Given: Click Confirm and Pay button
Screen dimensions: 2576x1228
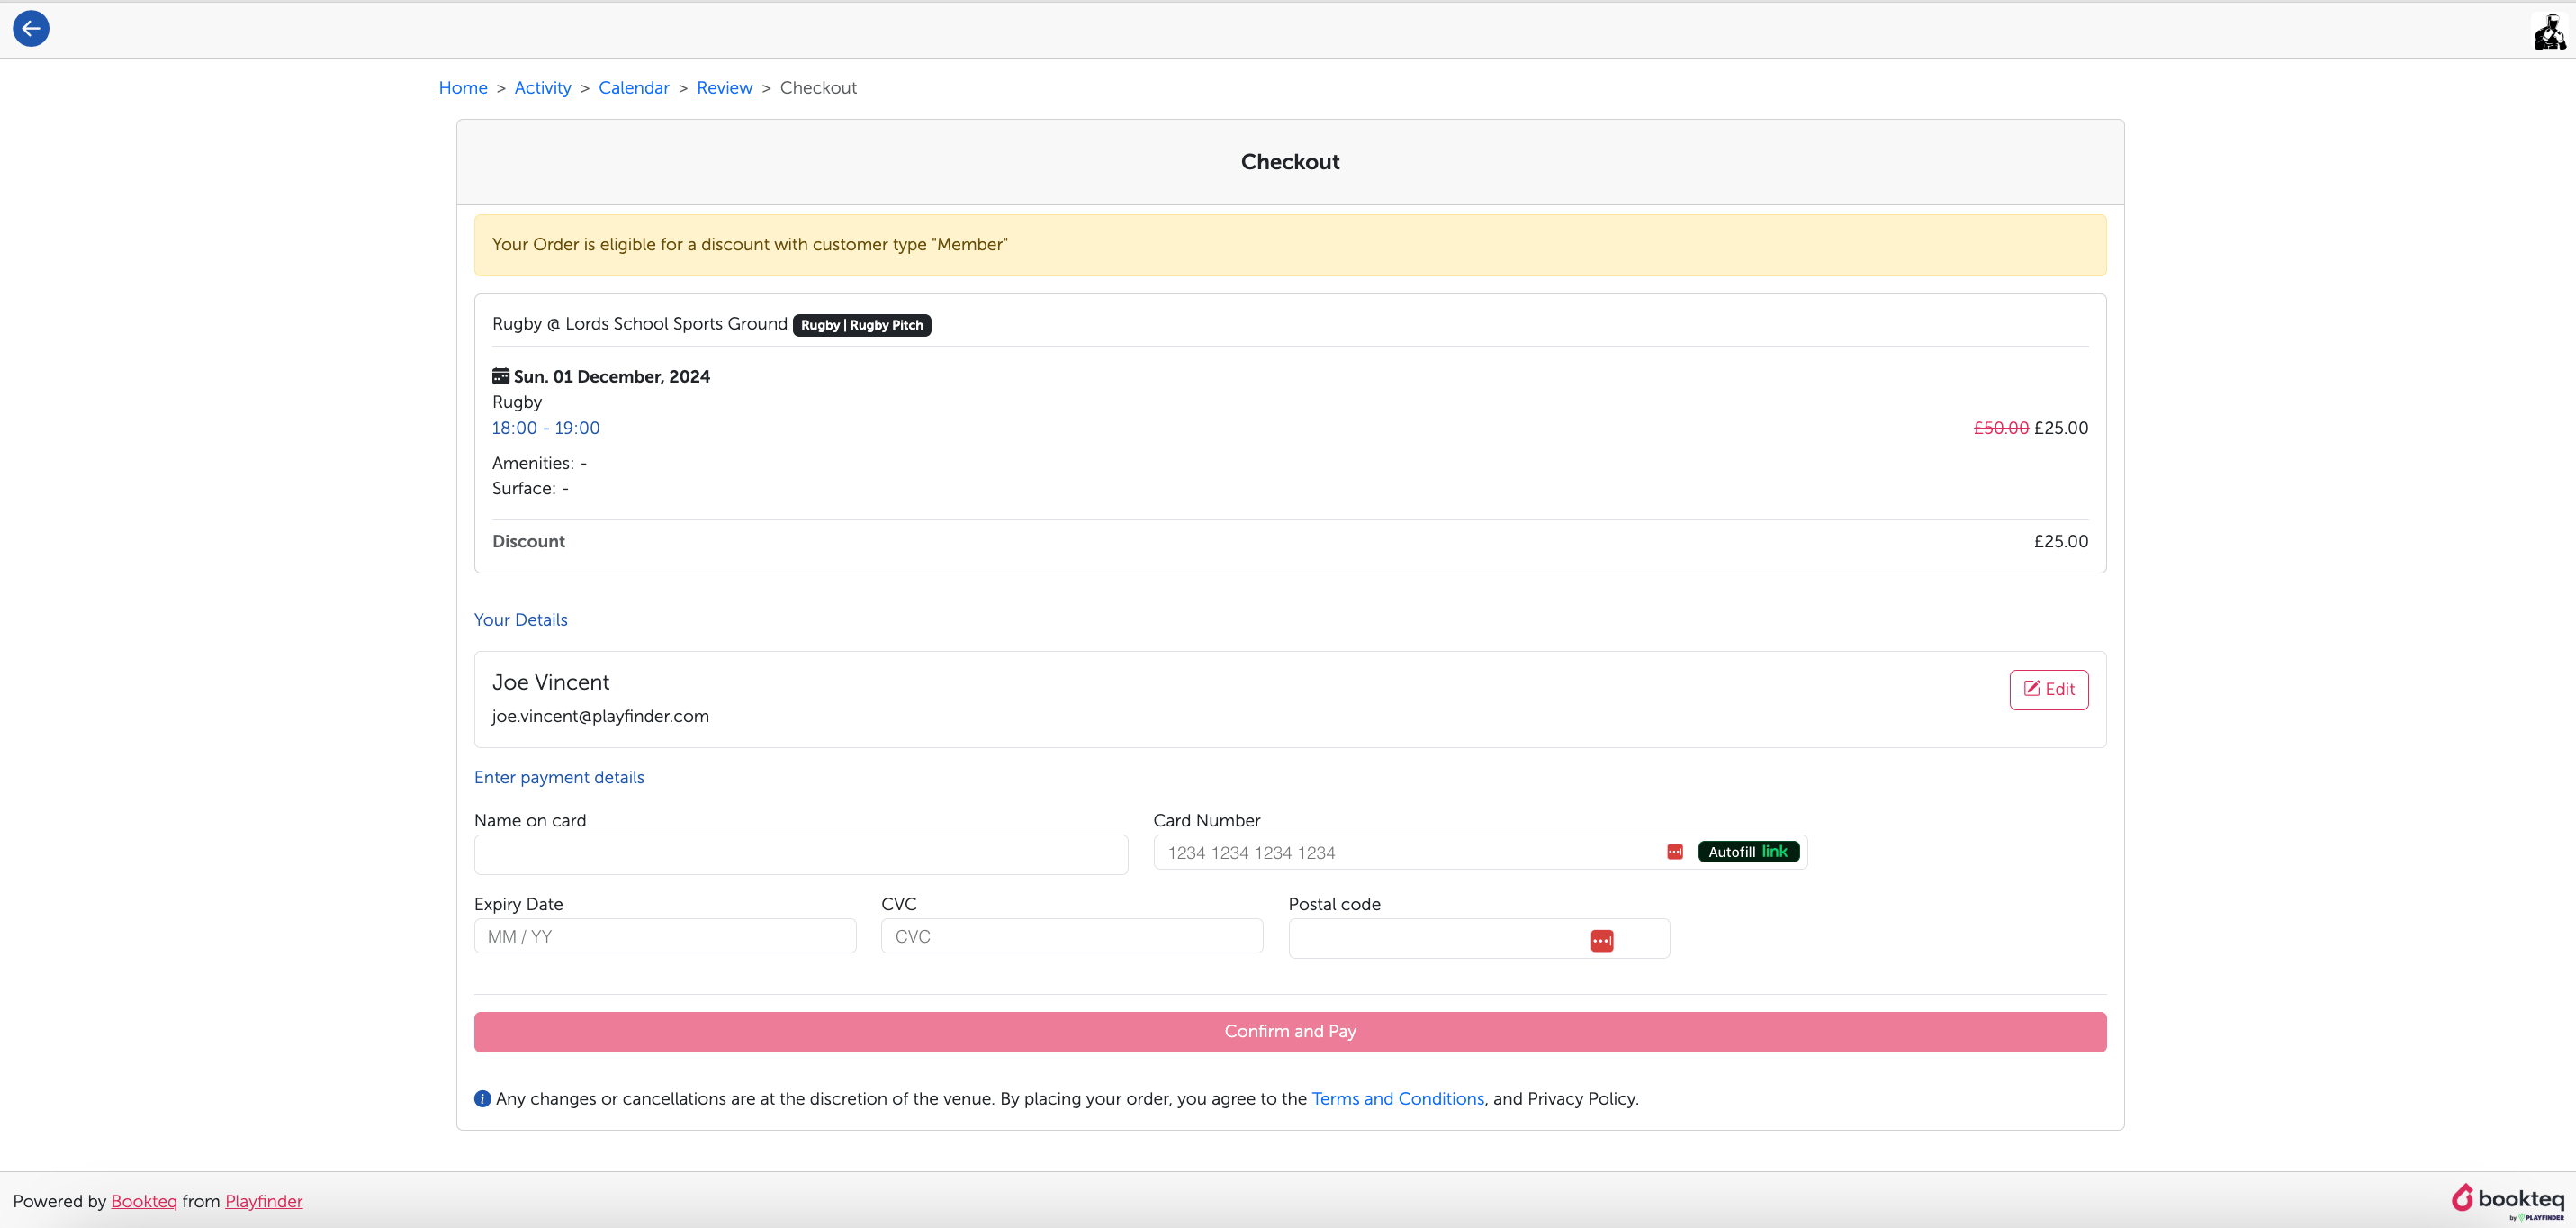Looking at the screenshot, I should pyautogui.click(x=1290, y=1032).
